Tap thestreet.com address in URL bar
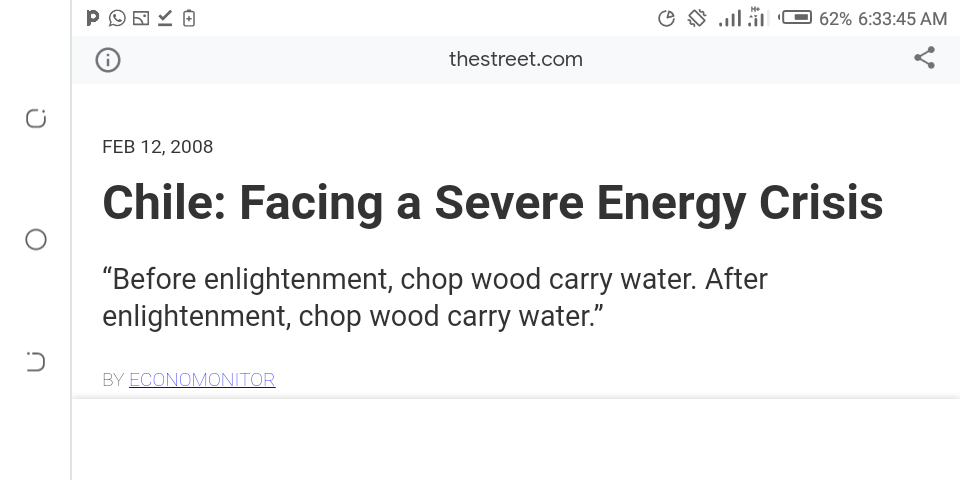The height and width of the screenshot is (480, 960). click(x=516, y=59)
